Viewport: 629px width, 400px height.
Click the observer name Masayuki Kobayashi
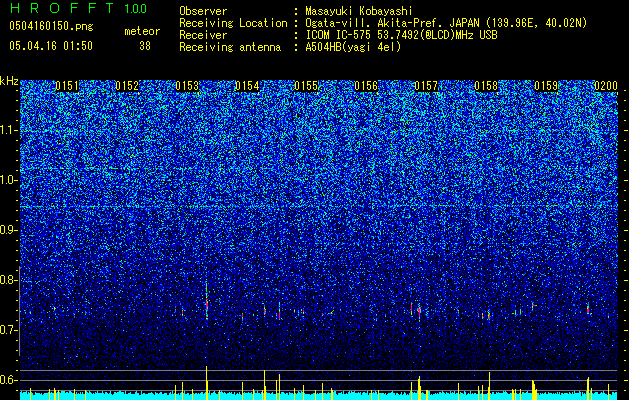[x=359, y=11]
